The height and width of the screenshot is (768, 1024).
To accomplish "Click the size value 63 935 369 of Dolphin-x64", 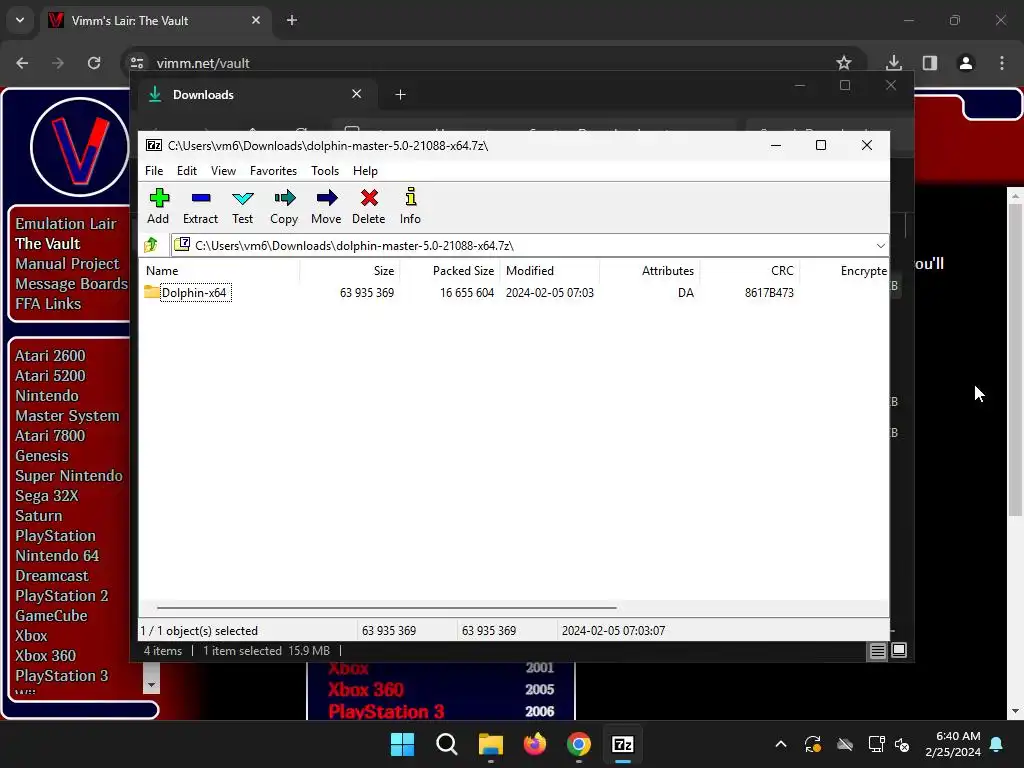I will (366, 293).
